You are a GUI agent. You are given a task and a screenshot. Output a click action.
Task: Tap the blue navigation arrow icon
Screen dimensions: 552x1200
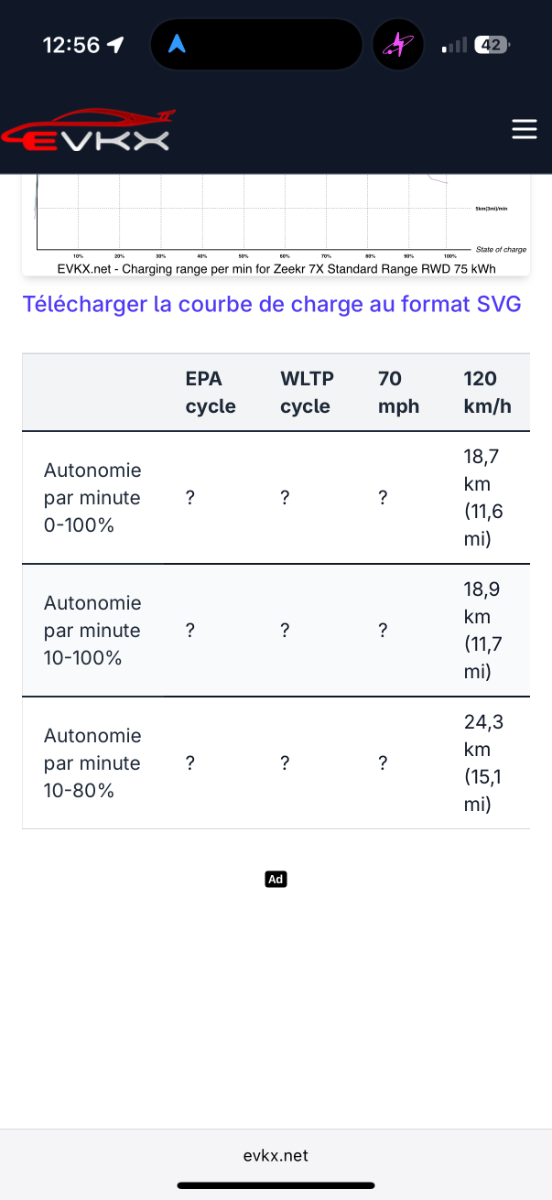click(178, 45)
